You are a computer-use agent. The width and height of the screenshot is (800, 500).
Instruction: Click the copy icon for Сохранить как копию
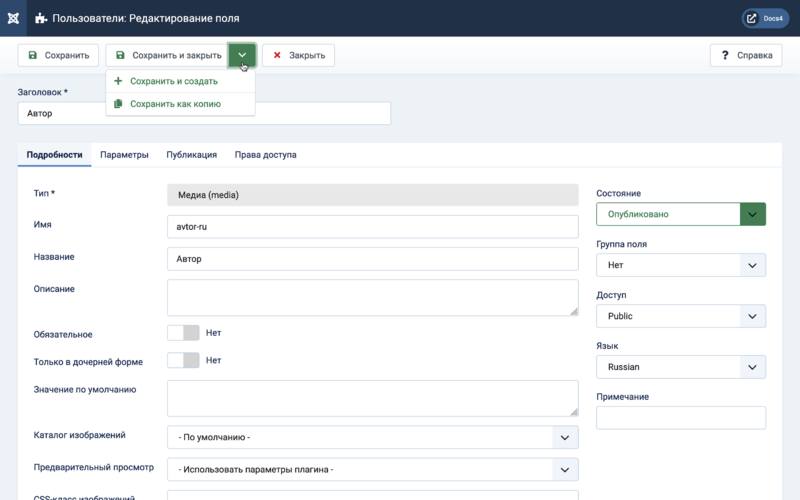coord(118,104)
